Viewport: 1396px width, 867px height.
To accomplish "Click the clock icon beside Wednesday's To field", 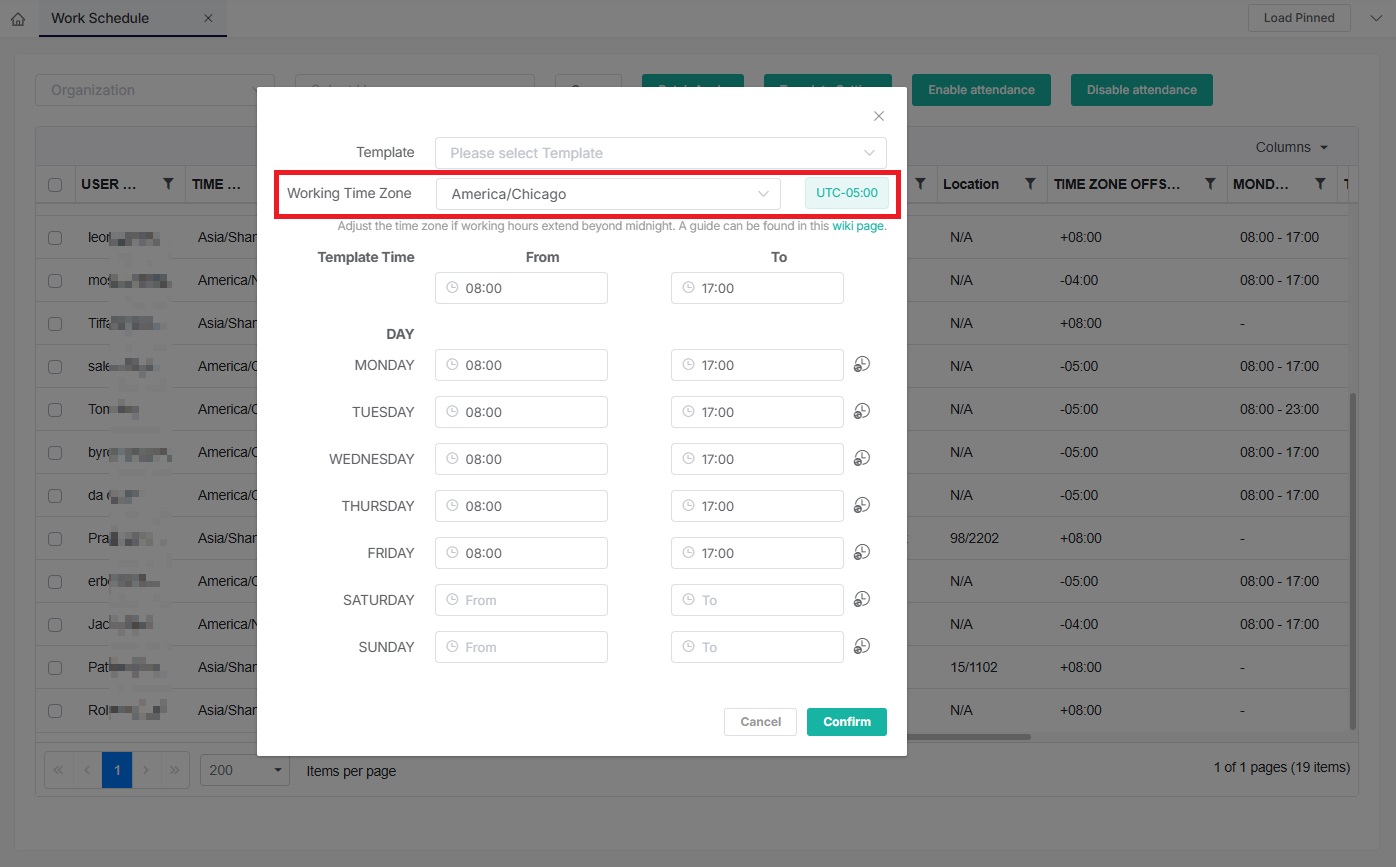I will click(862, 458).
